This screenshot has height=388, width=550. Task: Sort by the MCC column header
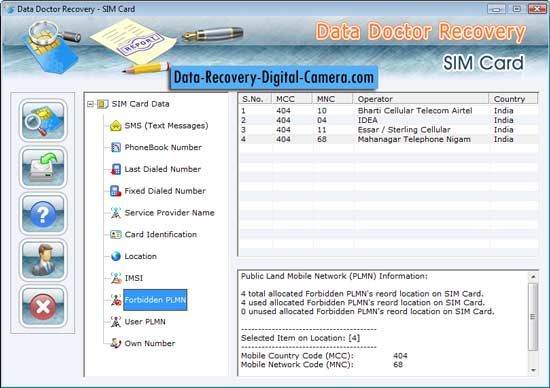click(291, 99)
